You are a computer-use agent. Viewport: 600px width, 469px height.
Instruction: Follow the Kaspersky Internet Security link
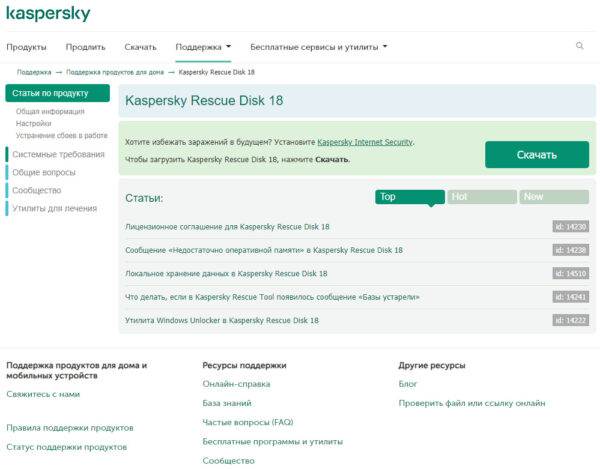pos(365,142)
